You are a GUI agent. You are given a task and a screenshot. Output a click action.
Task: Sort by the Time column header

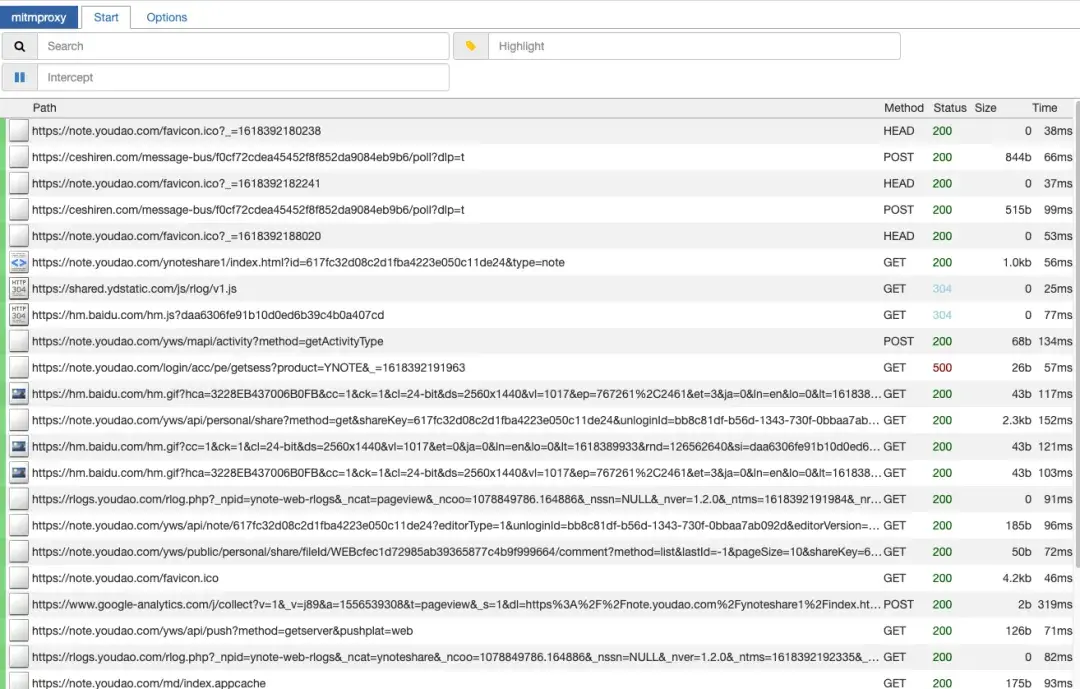(x=1044, y=108)
